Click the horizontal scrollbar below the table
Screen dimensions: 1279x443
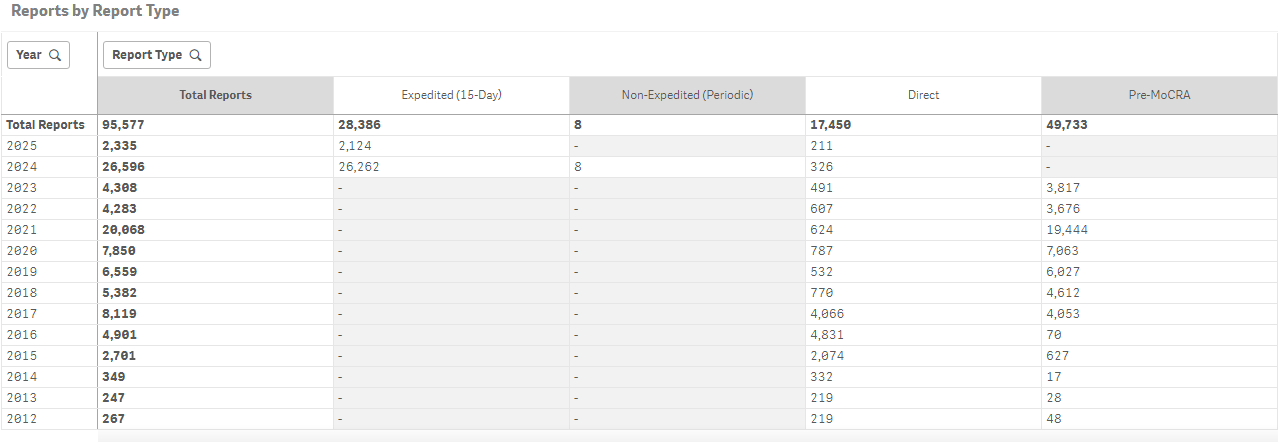(688, 437)
